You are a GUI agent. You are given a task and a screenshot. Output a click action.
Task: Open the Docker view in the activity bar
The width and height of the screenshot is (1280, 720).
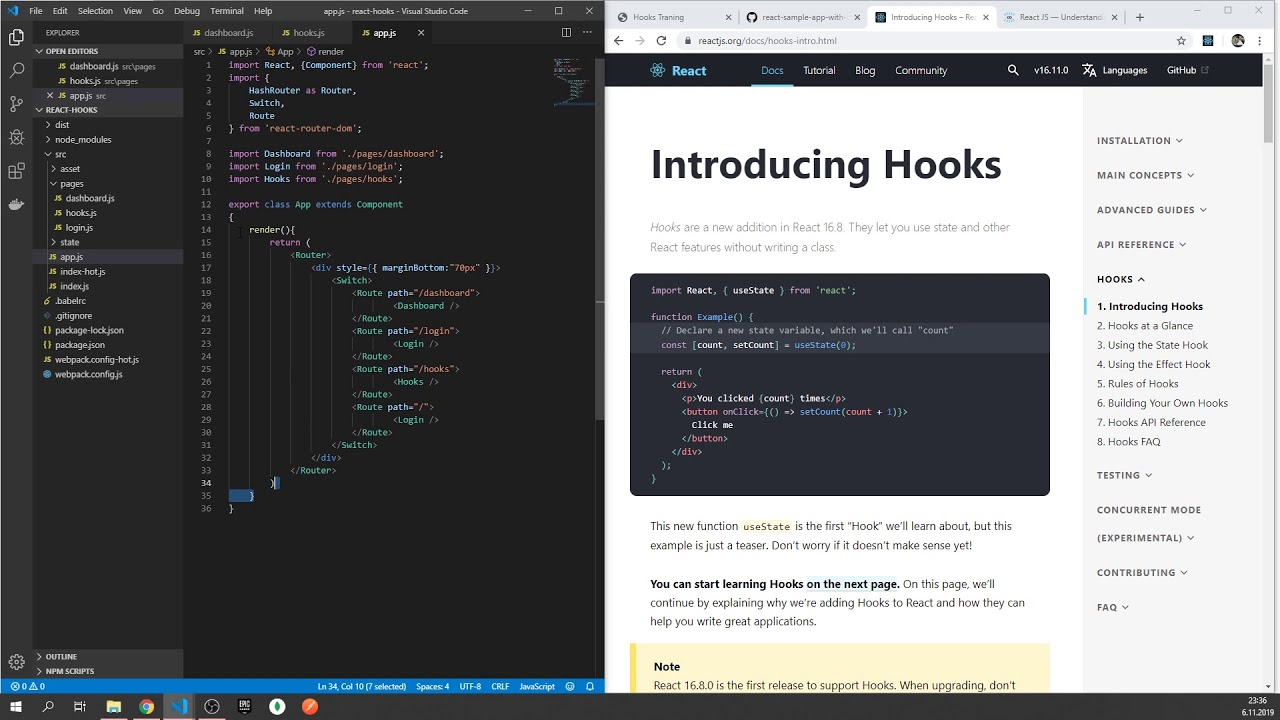coord(16,204)
